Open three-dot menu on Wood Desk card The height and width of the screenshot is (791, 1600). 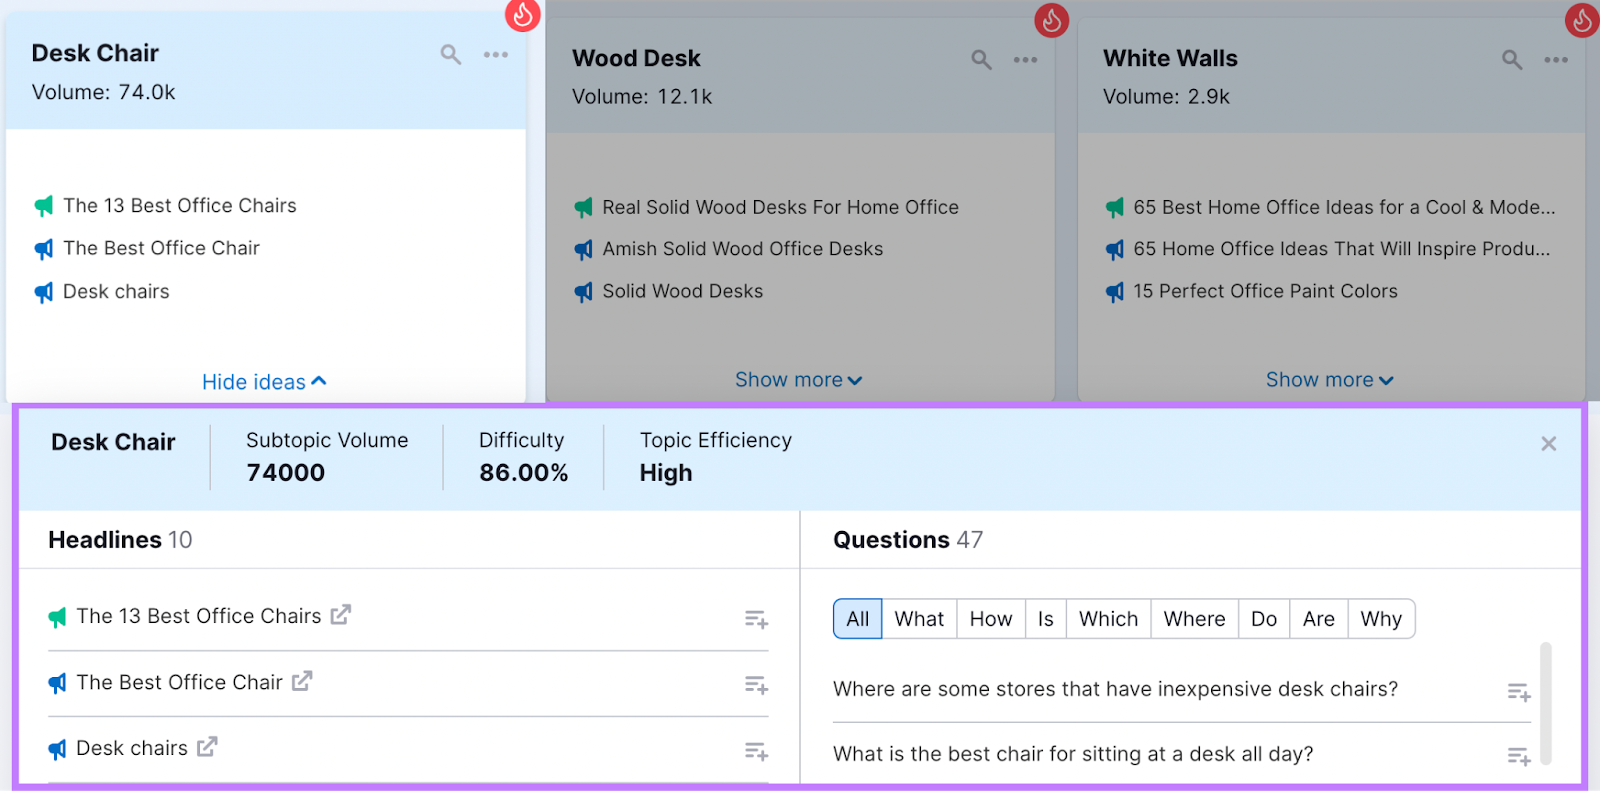(1025, 60)
